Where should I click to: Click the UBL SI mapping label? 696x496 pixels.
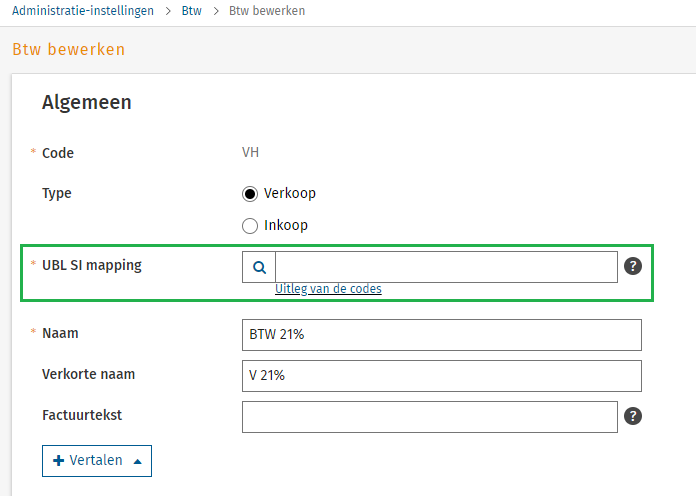point(91,265)
